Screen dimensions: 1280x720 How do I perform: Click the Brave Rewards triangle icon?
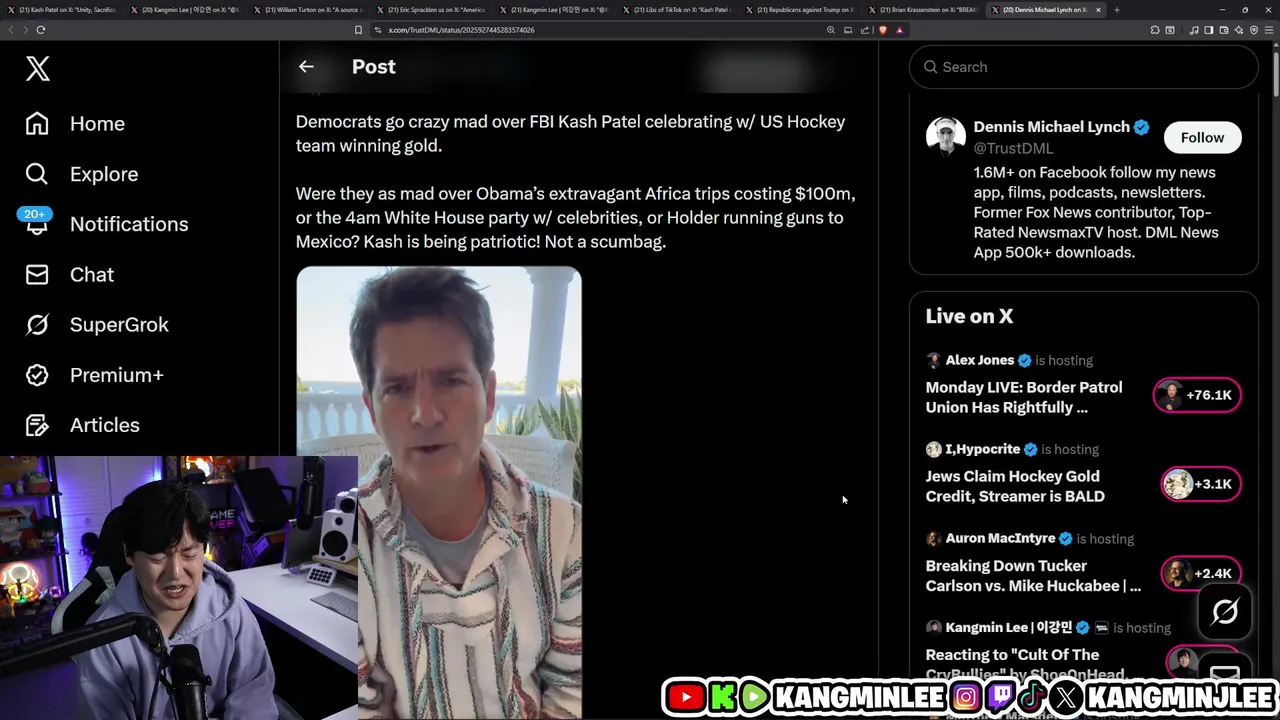(899, 30)
